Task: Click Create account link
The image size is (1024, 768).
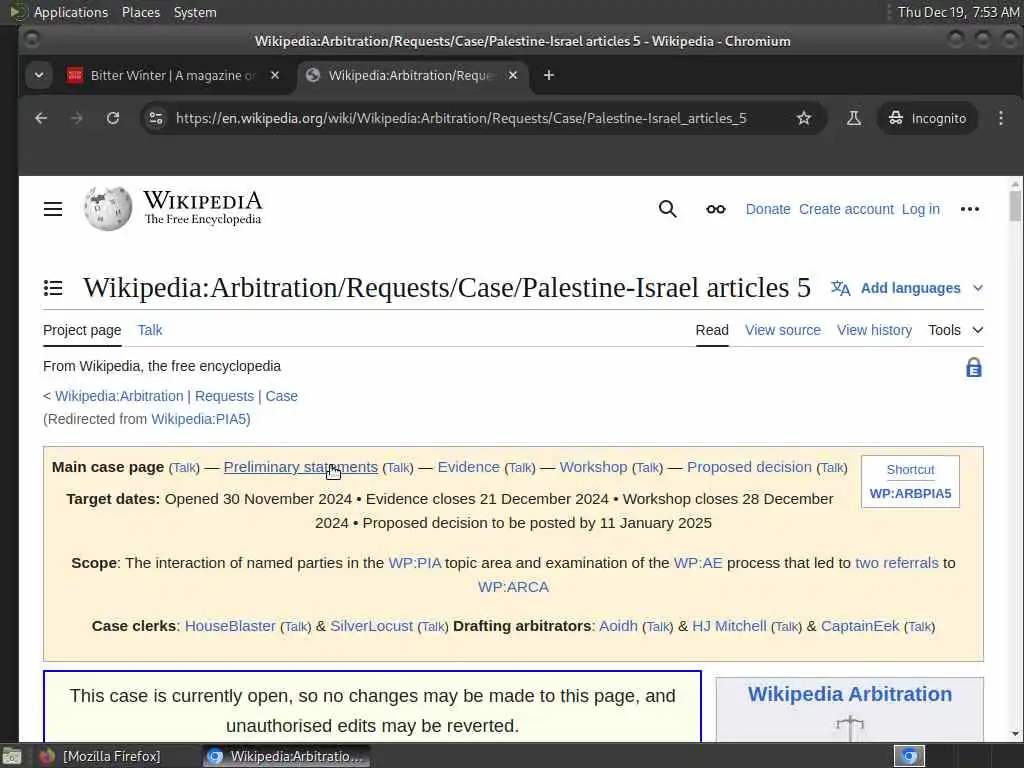Action: (846, 209)
